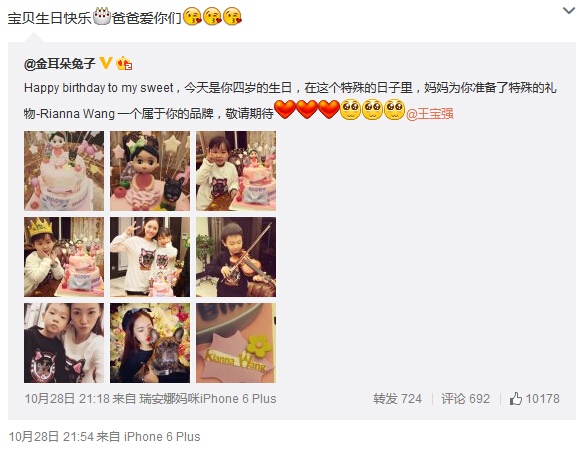View Rianna Wang cake sign photo
581x450 pixels.
(236, 343)
